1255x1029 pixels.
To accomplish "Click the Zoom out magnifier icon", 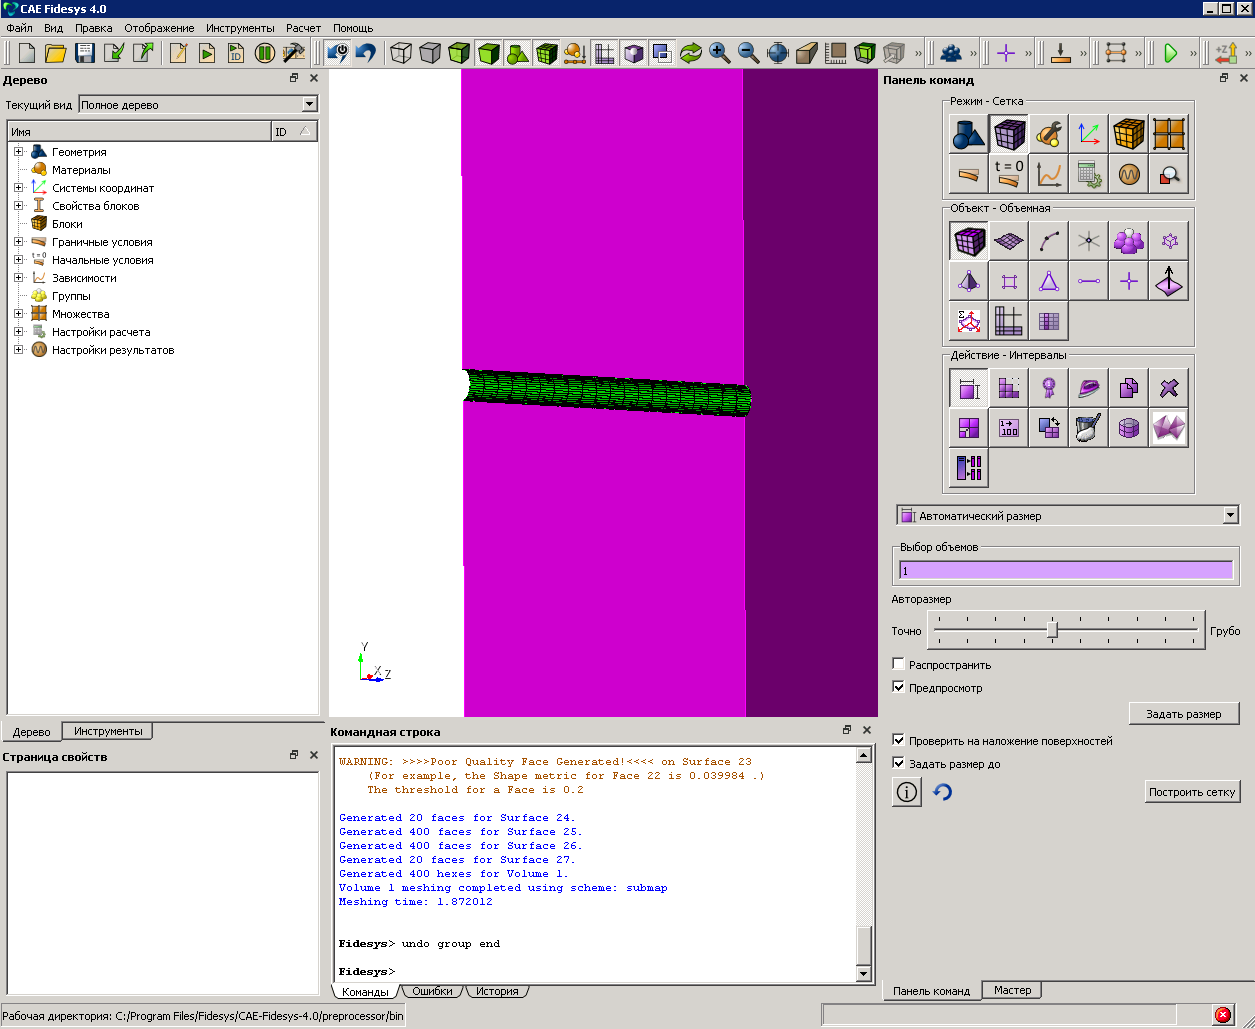I will 748,53.
